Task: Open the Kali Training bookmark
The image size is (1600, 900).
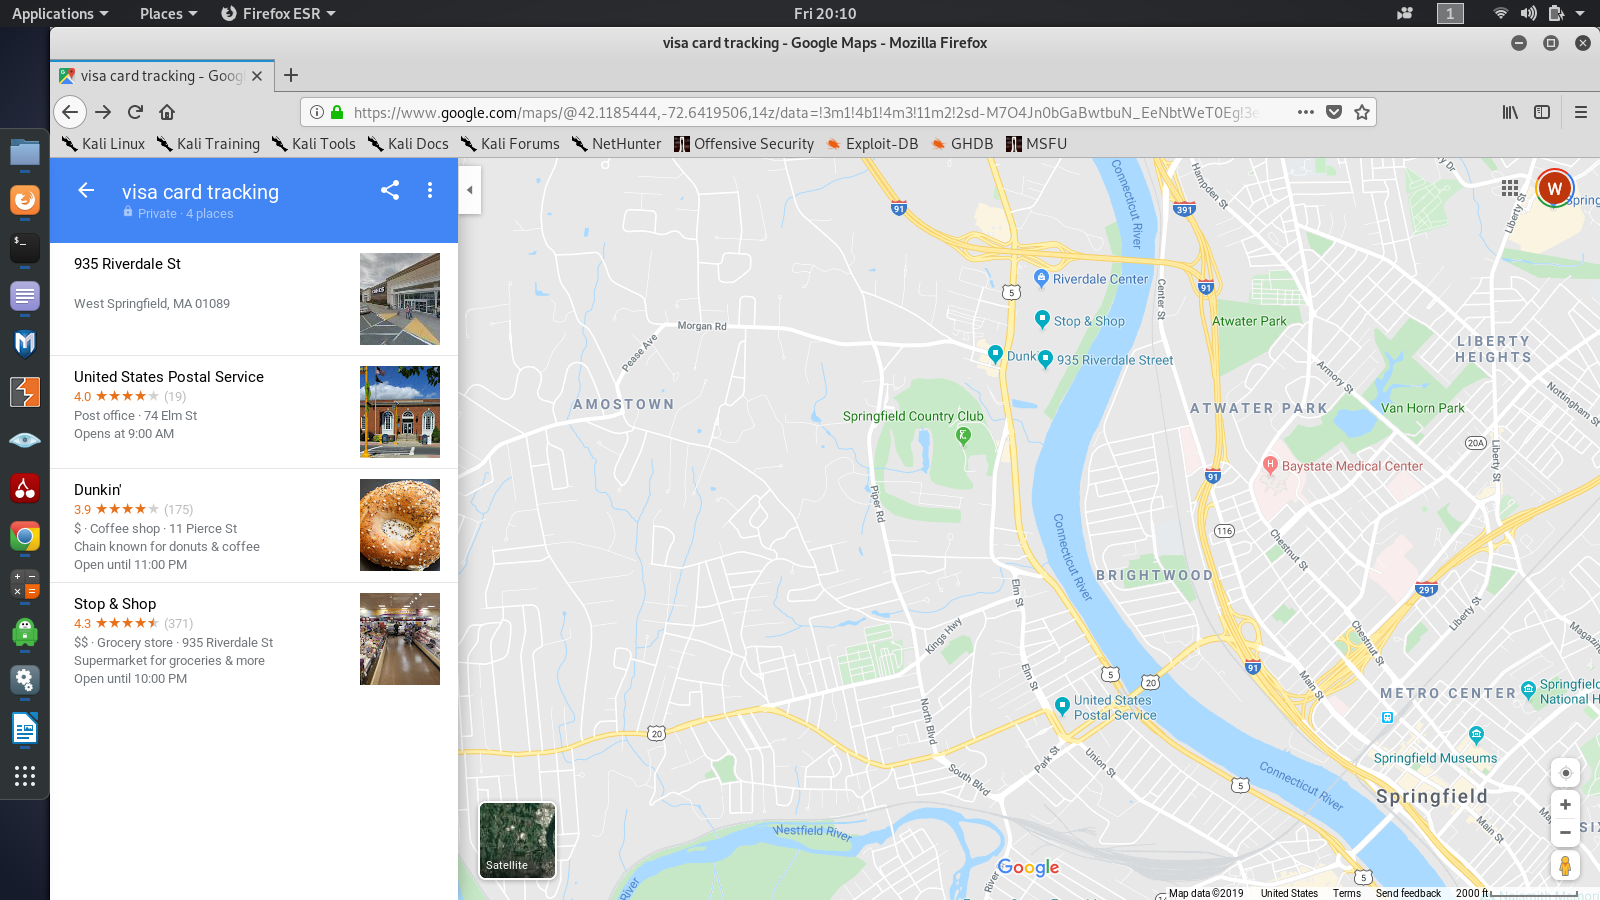Action: point(208,144)
